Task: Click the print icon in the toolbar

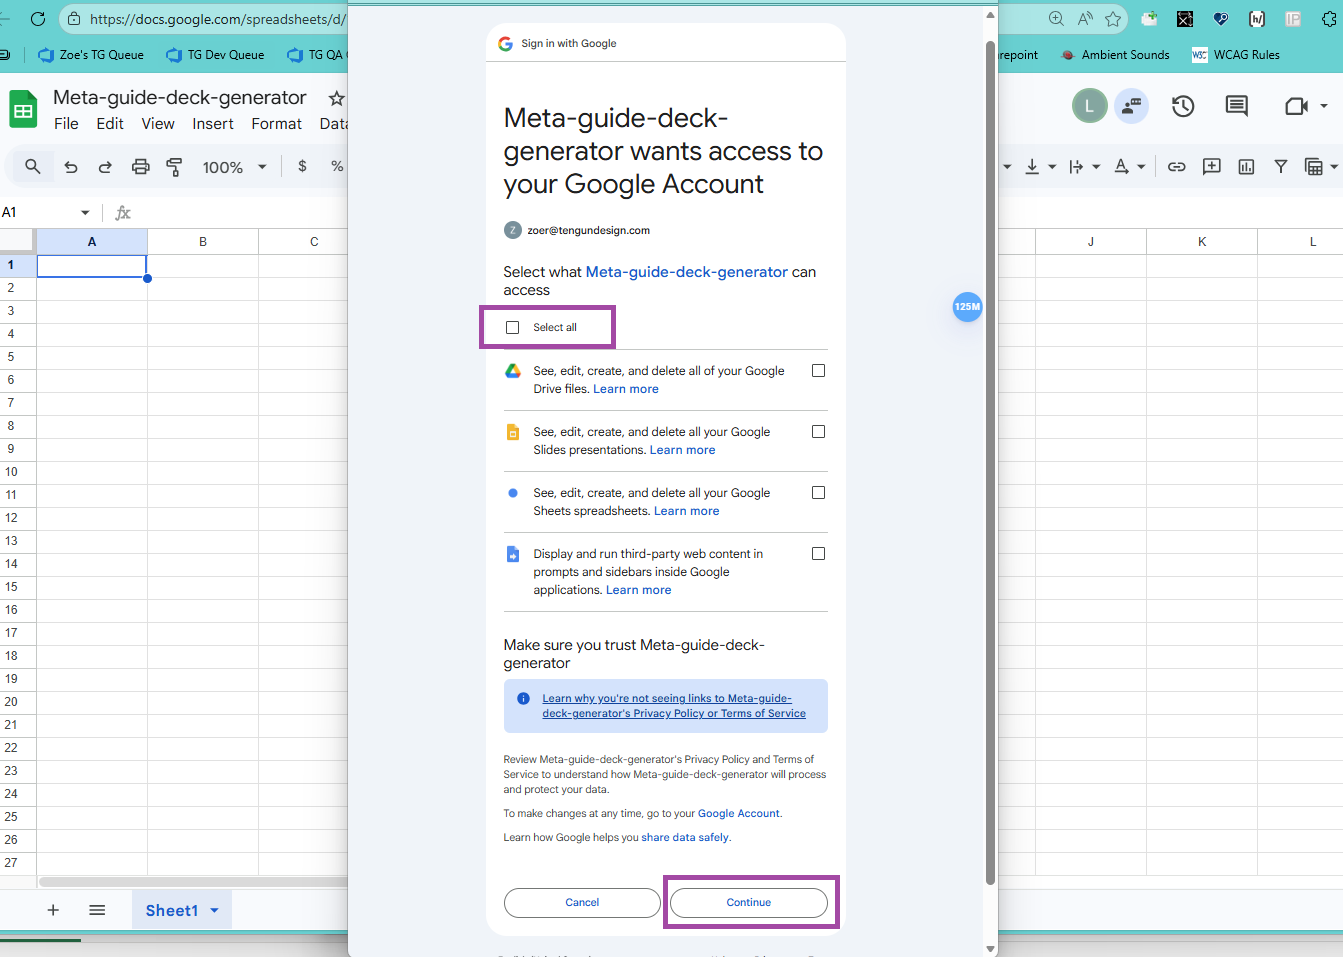Action: (x=140, y=167)
